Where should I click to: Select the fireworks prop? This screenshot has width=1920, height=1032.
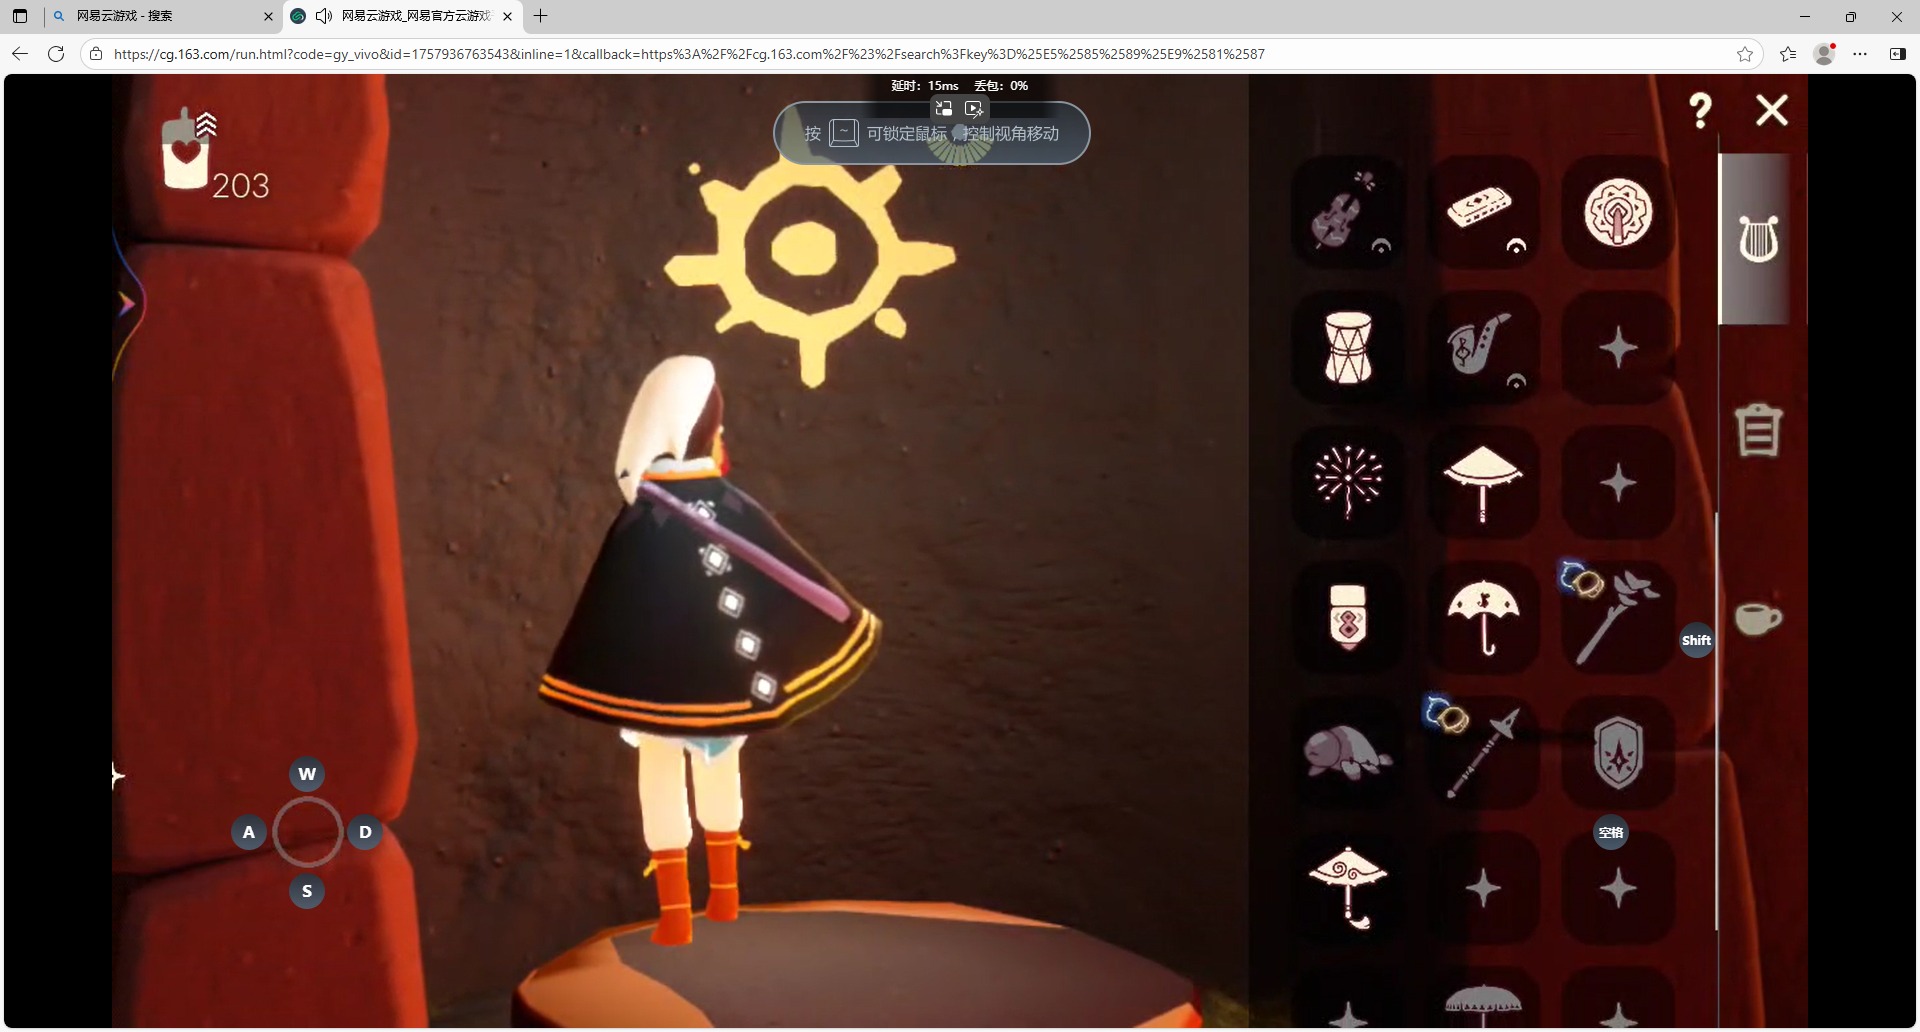click(1347, 483)
